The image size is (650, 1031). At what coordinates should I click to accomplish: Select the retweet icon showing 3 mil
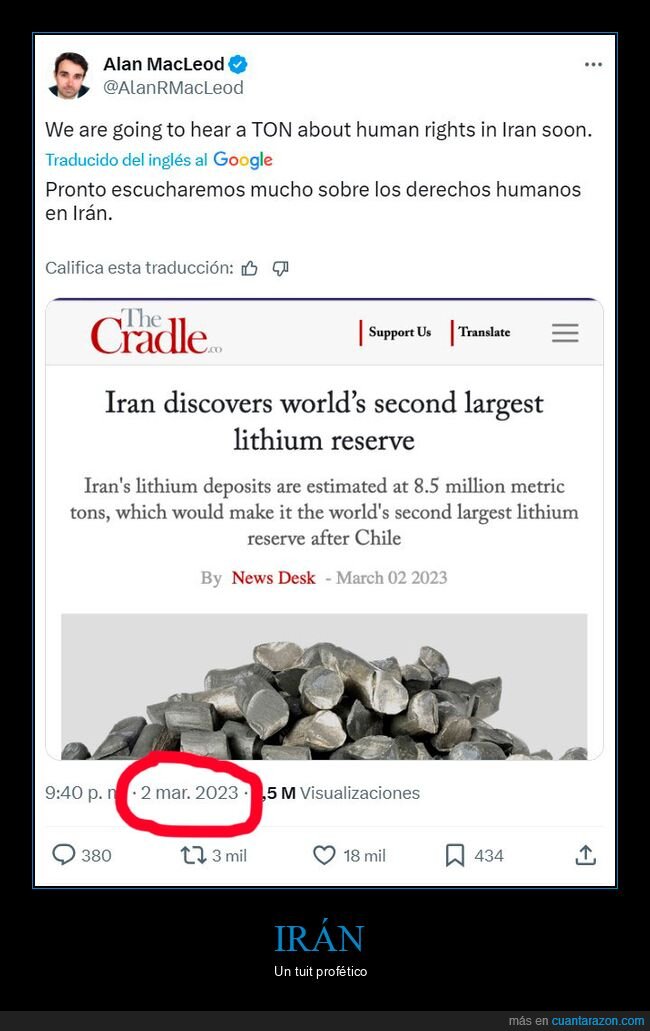click(x=186, y=855)
